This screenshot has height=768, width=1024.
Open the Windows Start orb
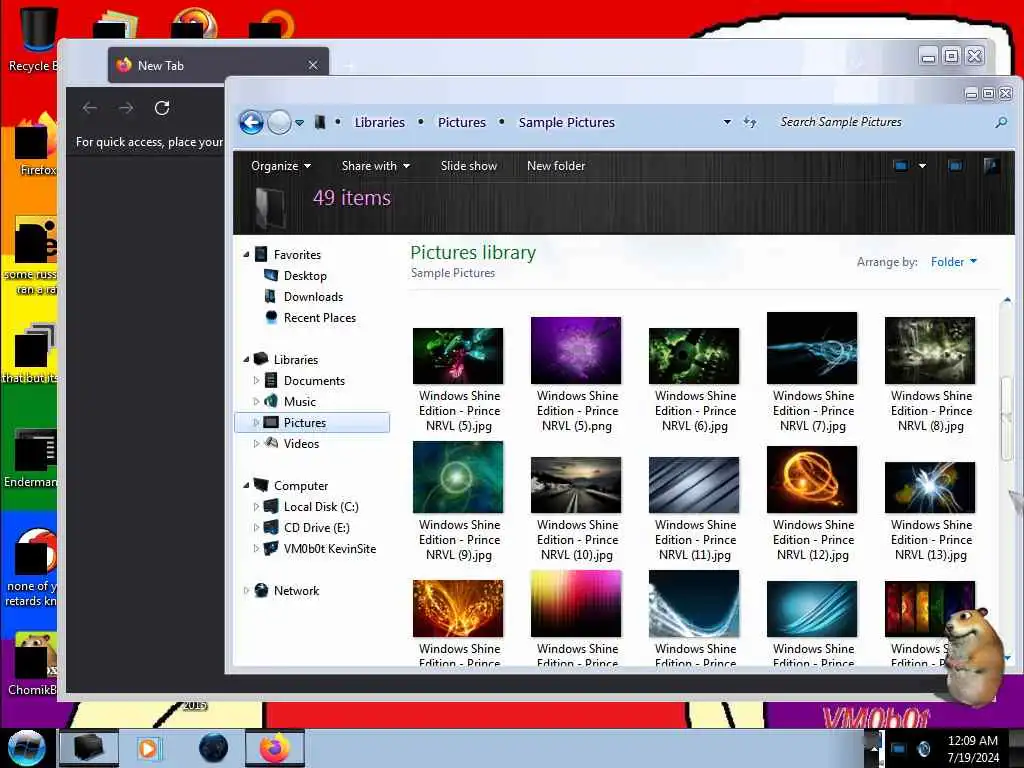pos(26,748)
